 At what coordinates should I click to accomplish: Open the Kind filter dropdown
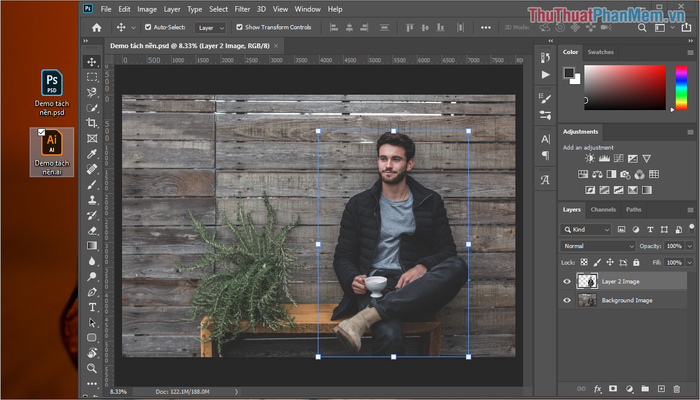[x=586, y=229]
